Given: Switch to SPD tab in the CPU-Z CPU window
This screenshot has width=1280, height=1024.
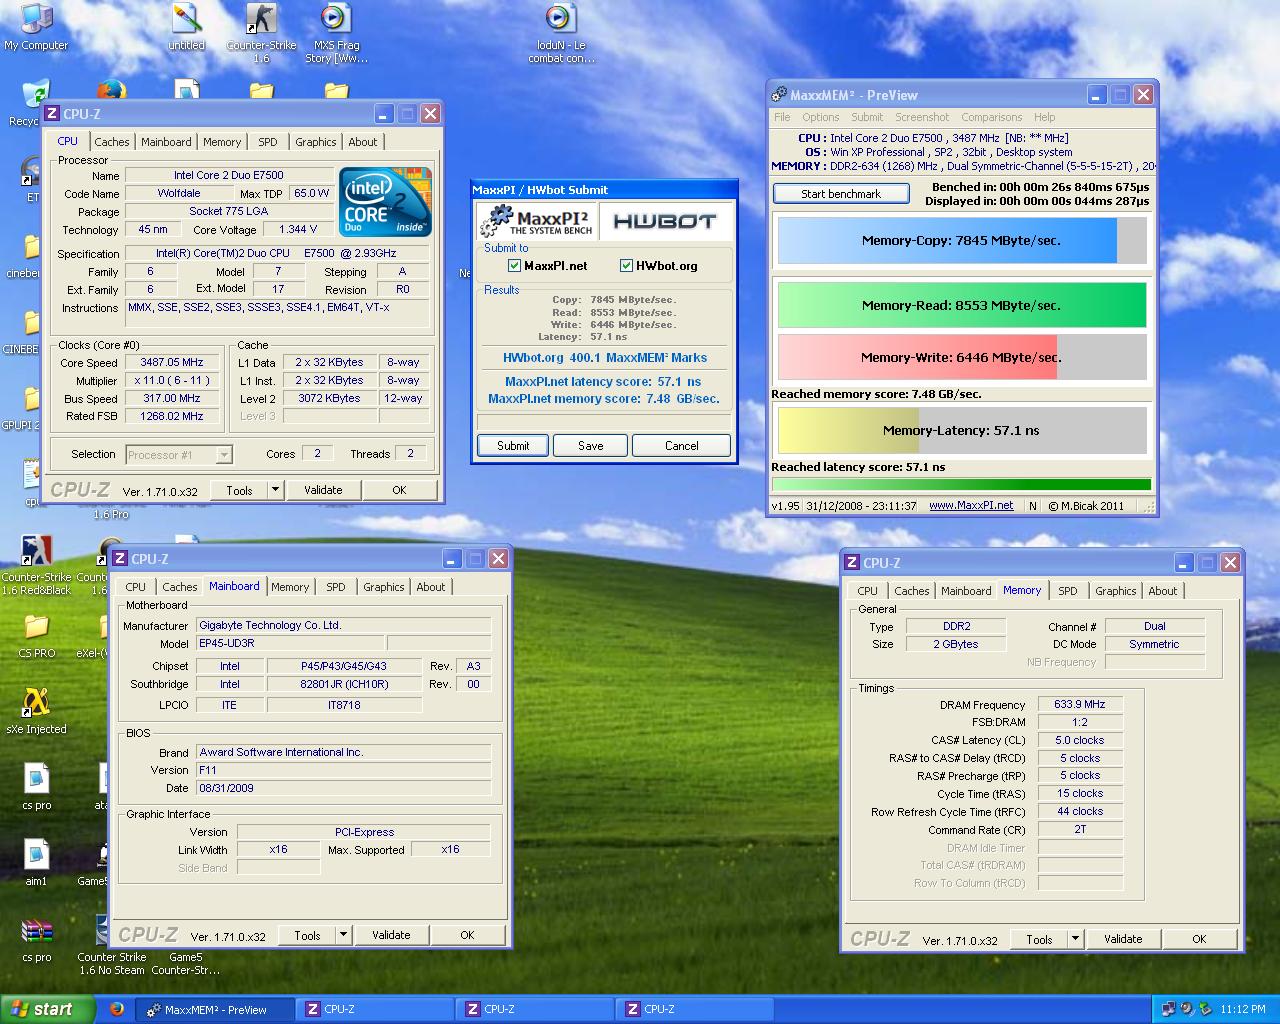Looking at the screenshot, I should coord(268,142).
